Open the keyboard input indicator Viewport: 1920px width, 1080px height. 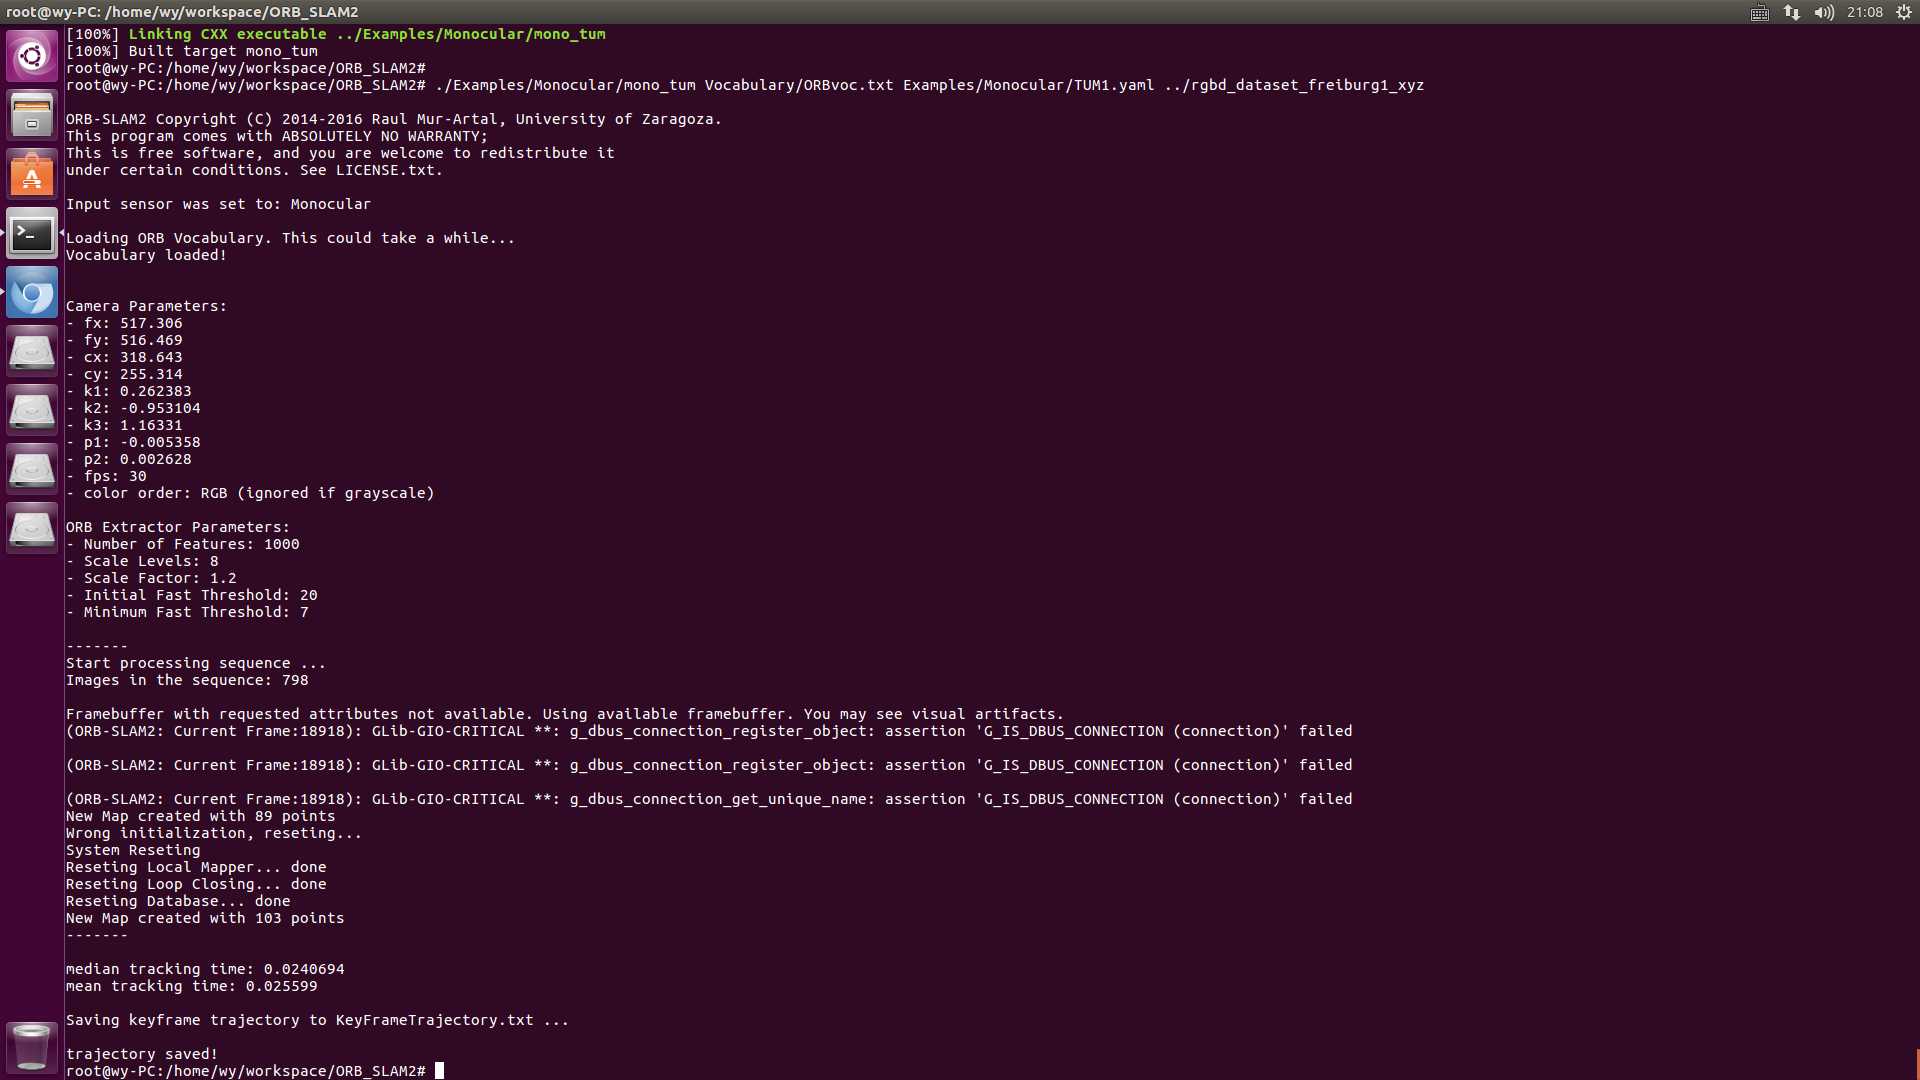tap(1760, 12)
